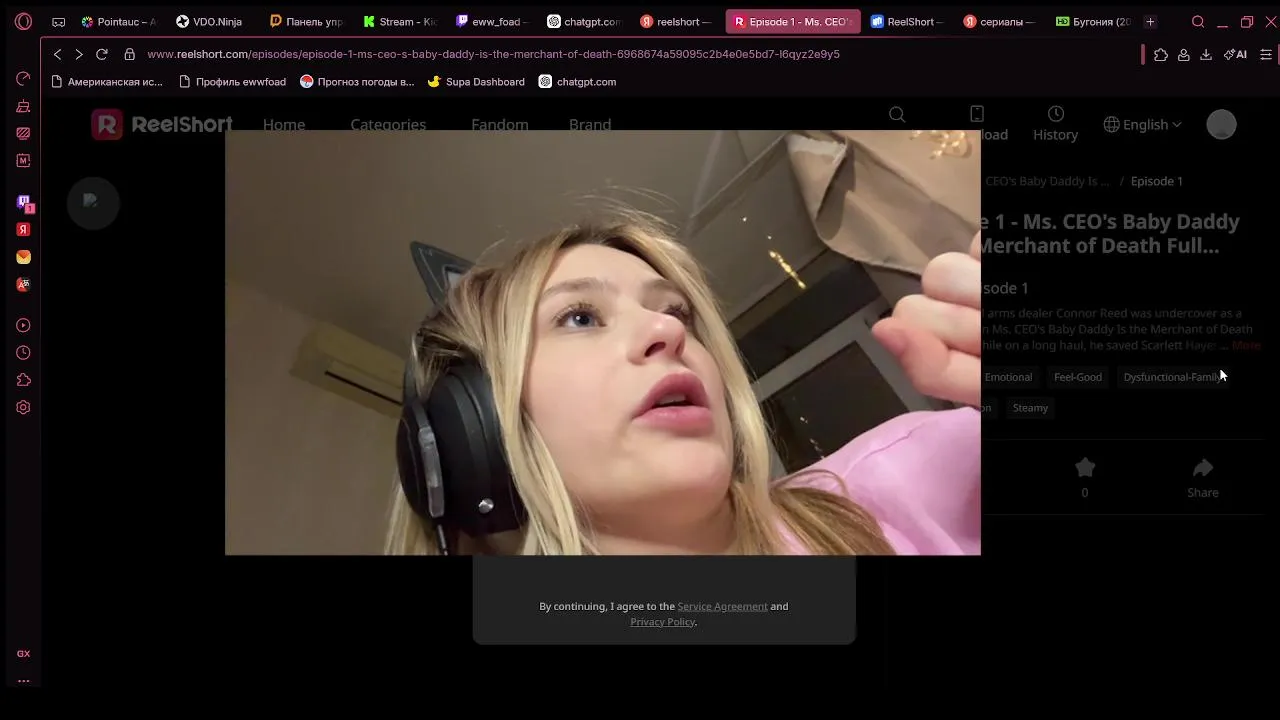Viewport: 1280px width, 720px height.
Task: Click the GX label at sidebar bottom
Action: (x=23, y=653)
